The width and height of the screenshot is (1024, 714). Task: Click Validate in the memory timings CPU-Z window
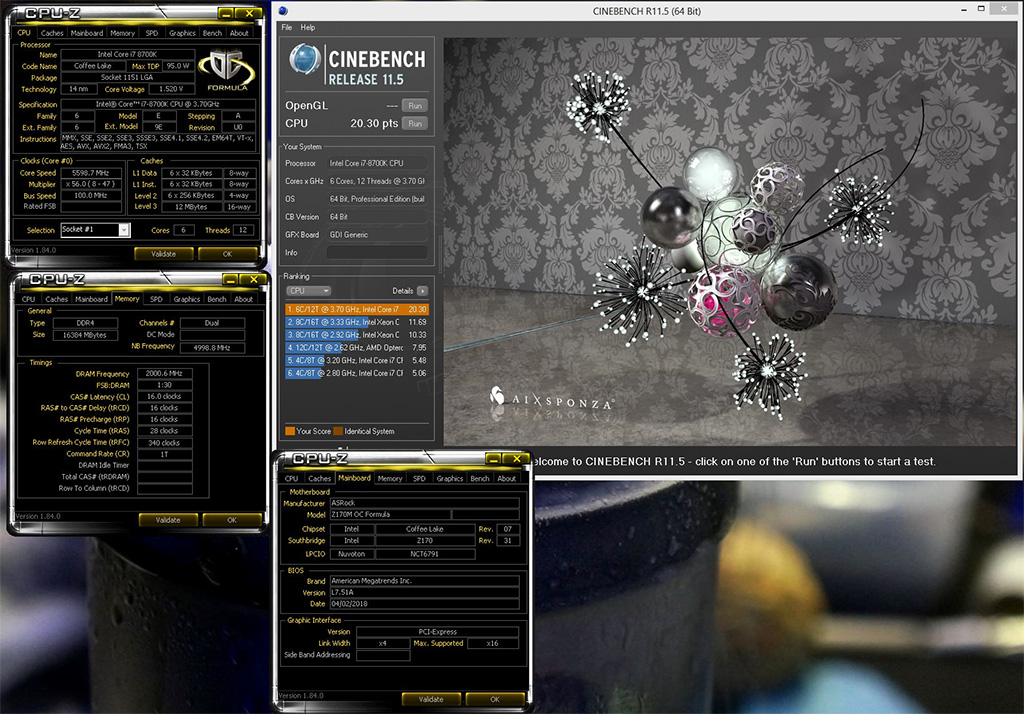(x=168, y=520)
